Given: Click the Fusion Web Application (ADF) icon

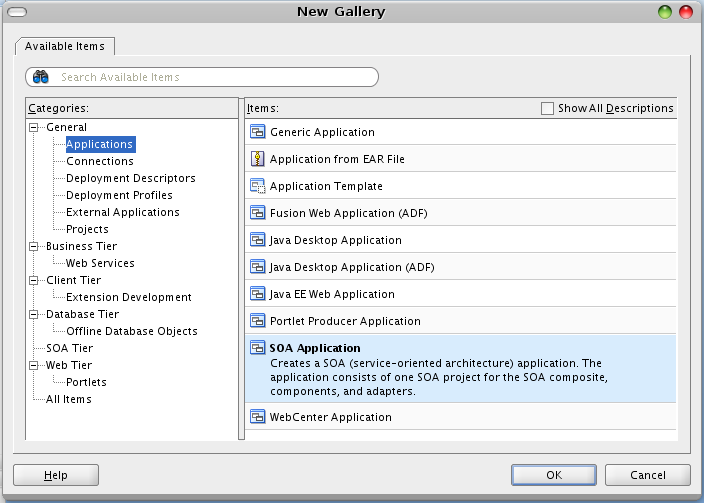Looking at the screenshot, I should point(257,213).
